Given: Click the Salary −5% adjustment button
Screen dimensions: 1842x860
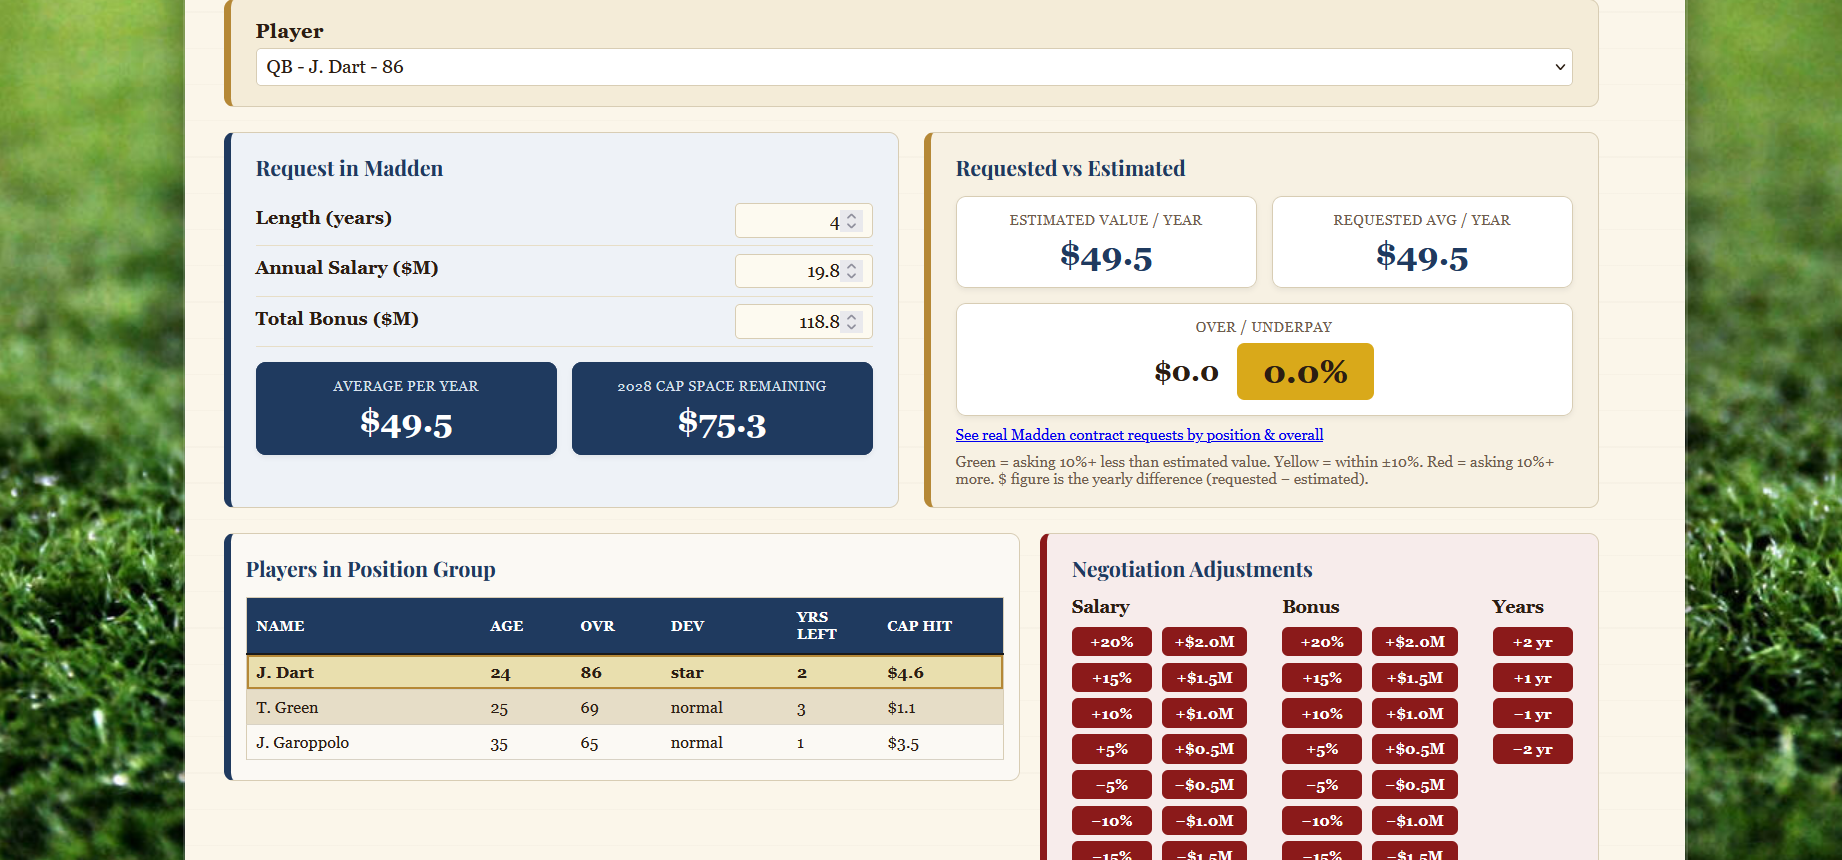Looking at the screenshot, I should (x=1112, y=785).
